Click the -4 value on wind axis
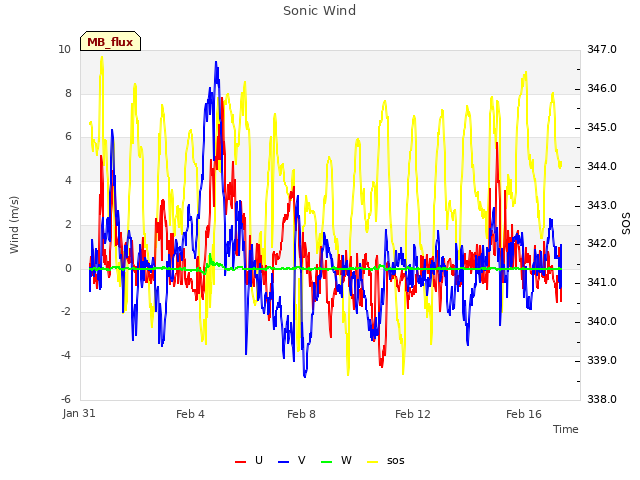The height and width of the screenshot is (480, 640). coord(66,356)
